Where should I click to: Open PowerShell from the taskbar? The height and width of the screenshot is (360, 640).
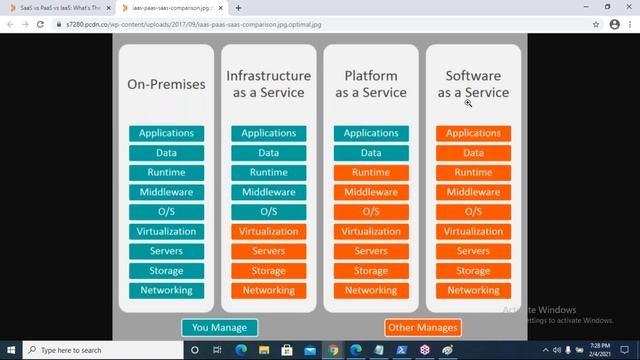click(402, 350)
